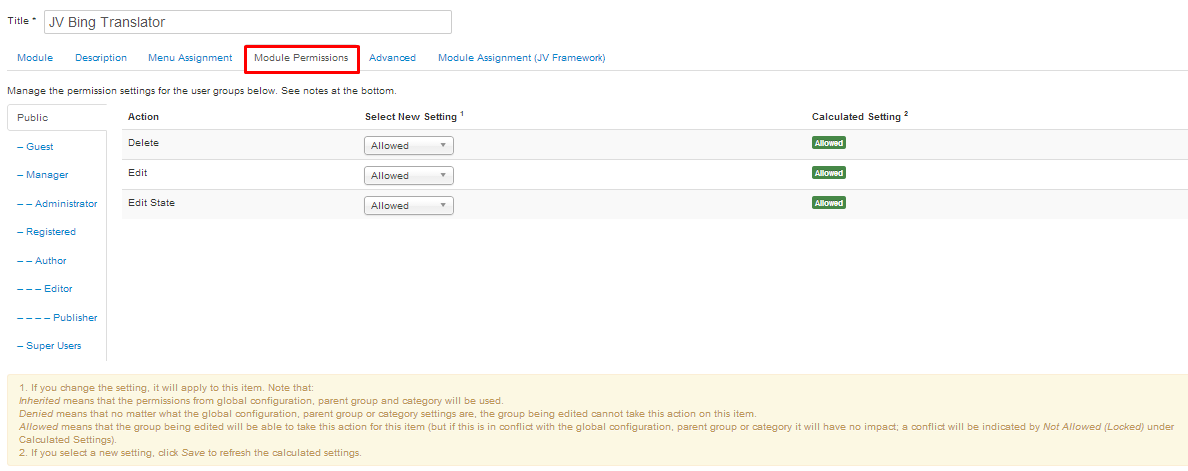Go to the Menu Assignment tab
1188x471 pixels.
coord(190,58)
